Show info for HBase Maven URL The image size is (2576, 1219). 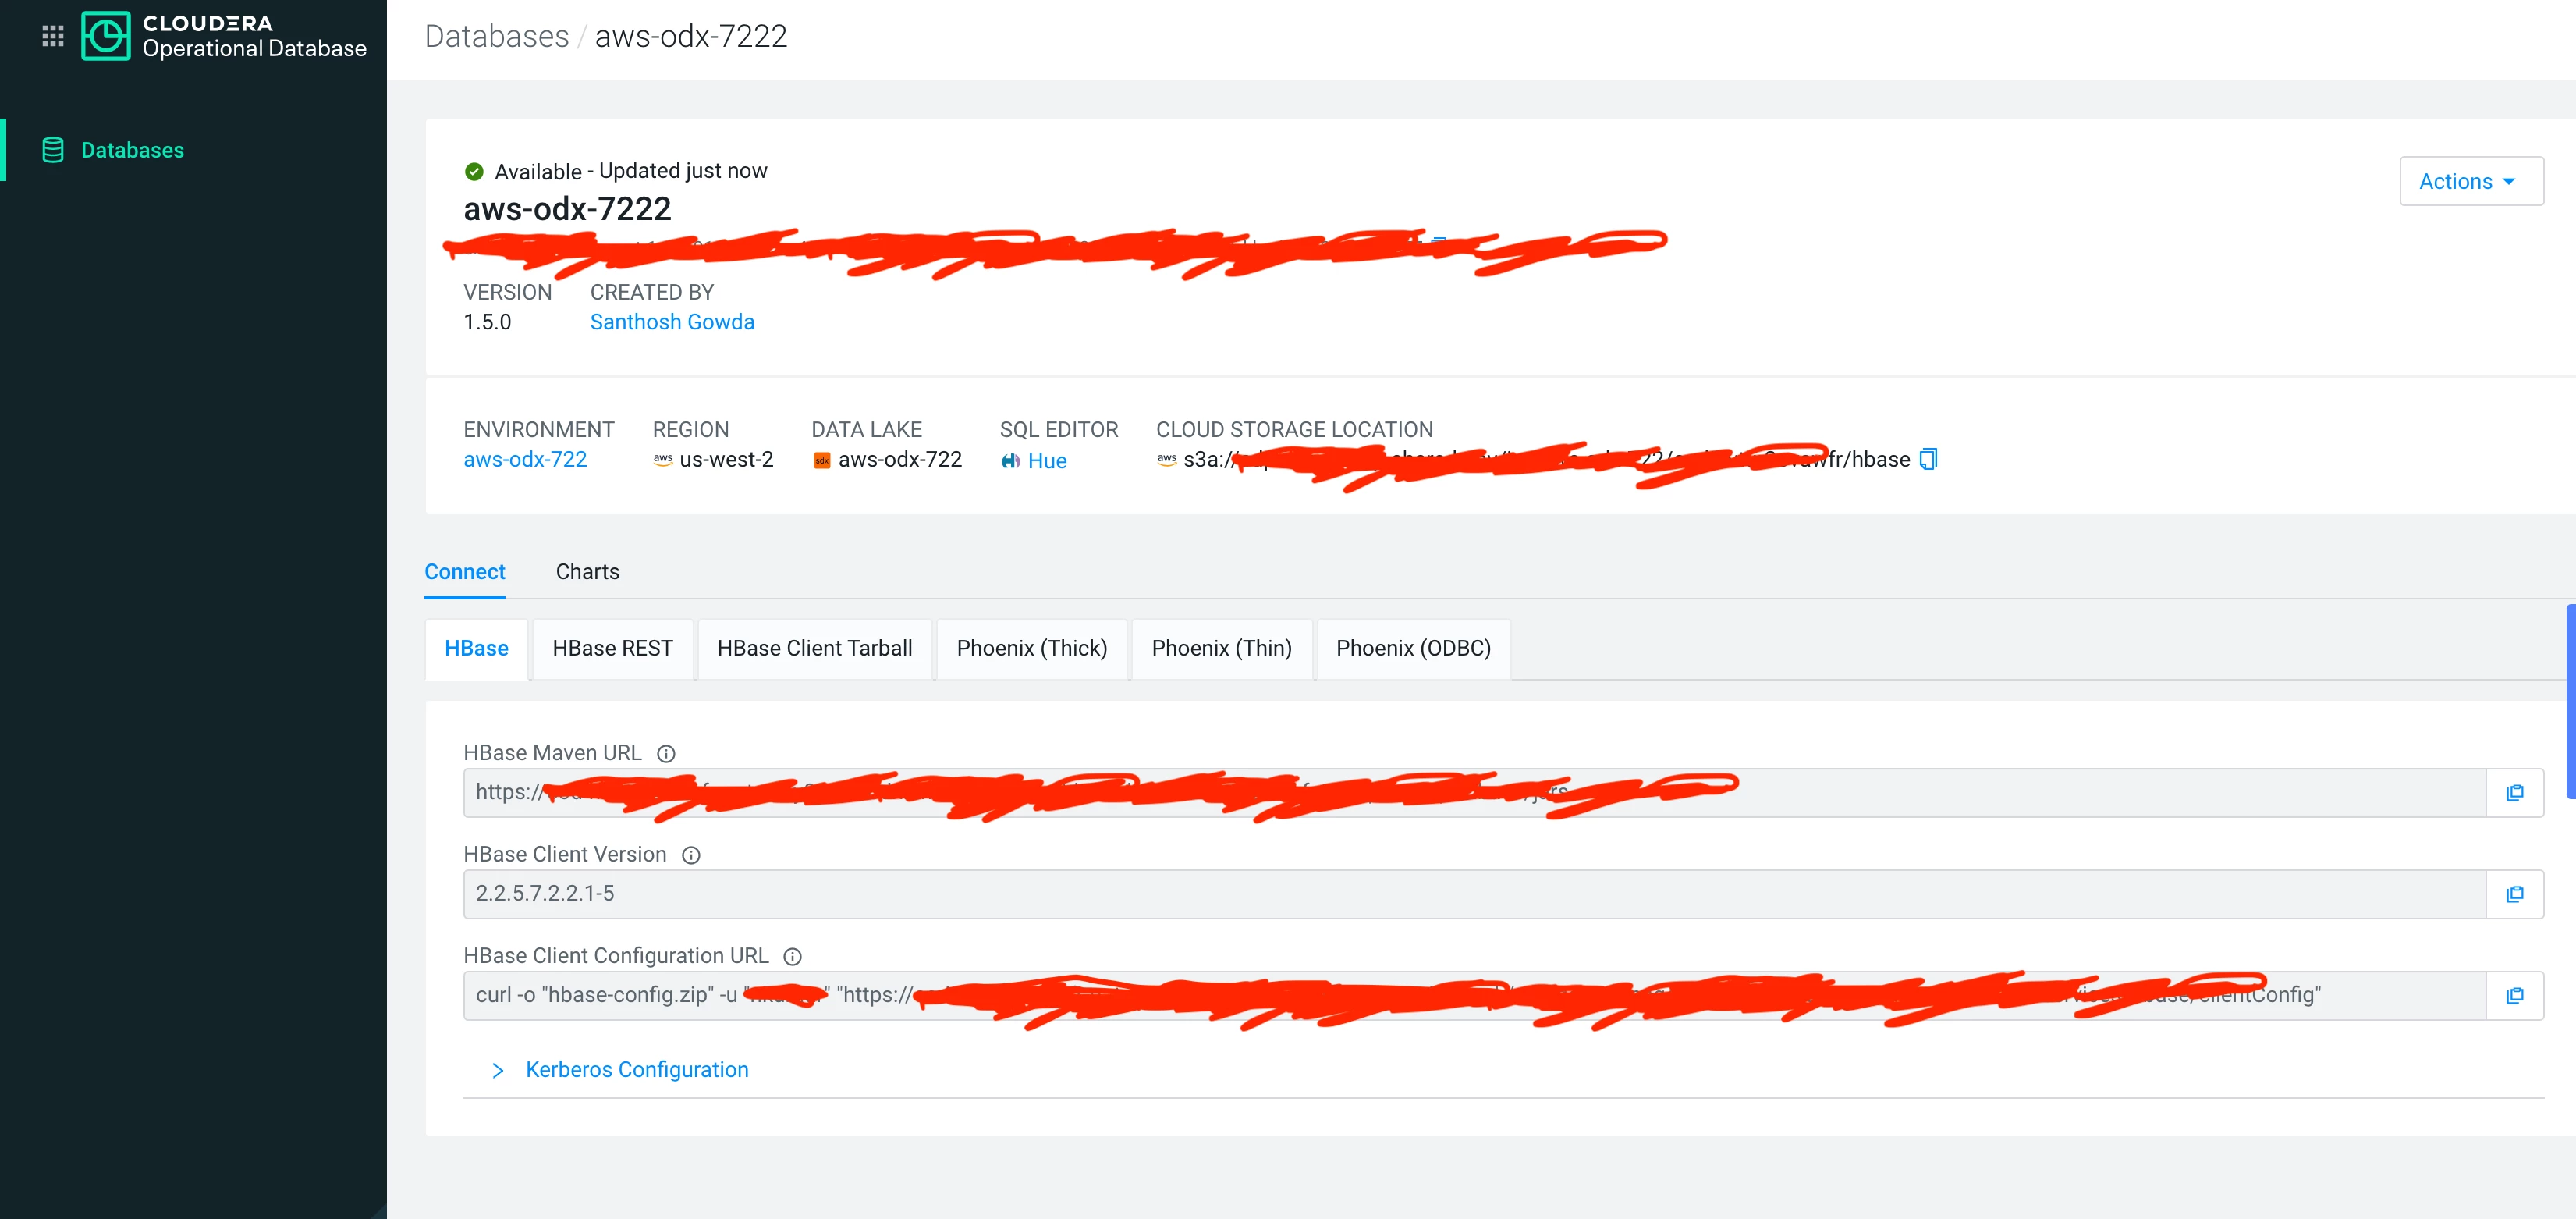point(666,754)
